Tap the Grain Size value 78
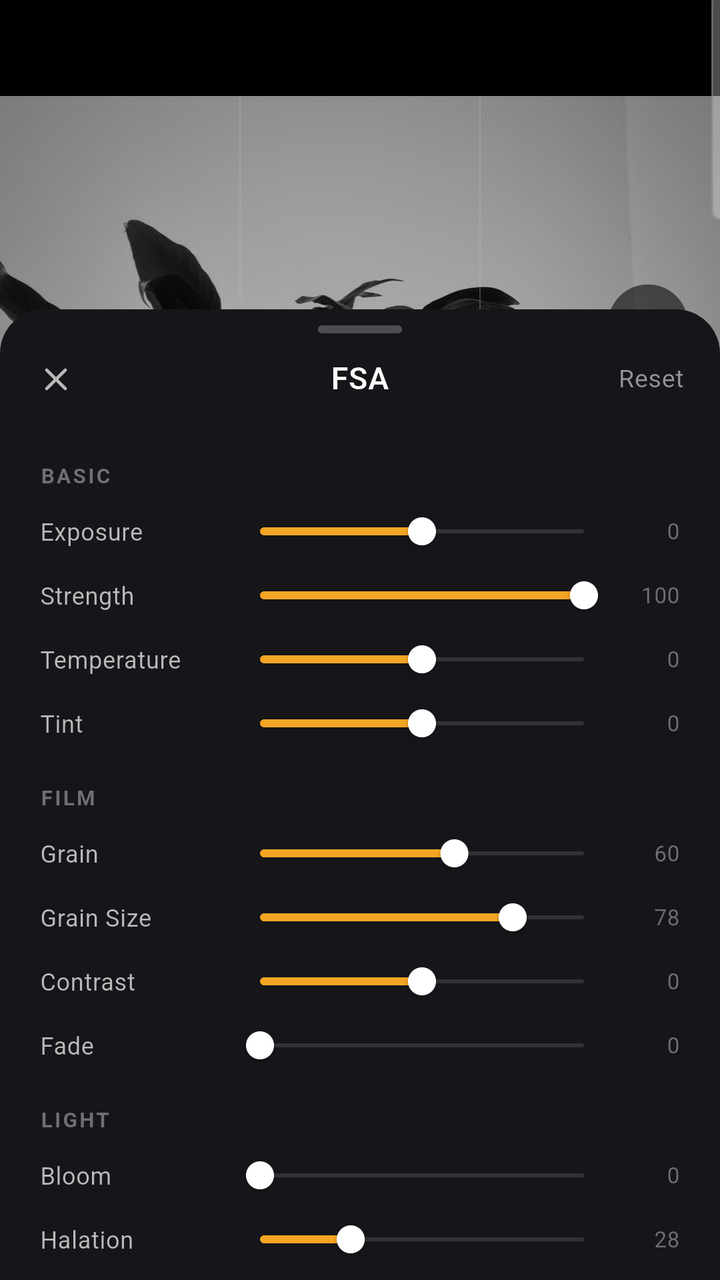The width and height of the screenshot is (720, 1280). (x=667, y=918)
